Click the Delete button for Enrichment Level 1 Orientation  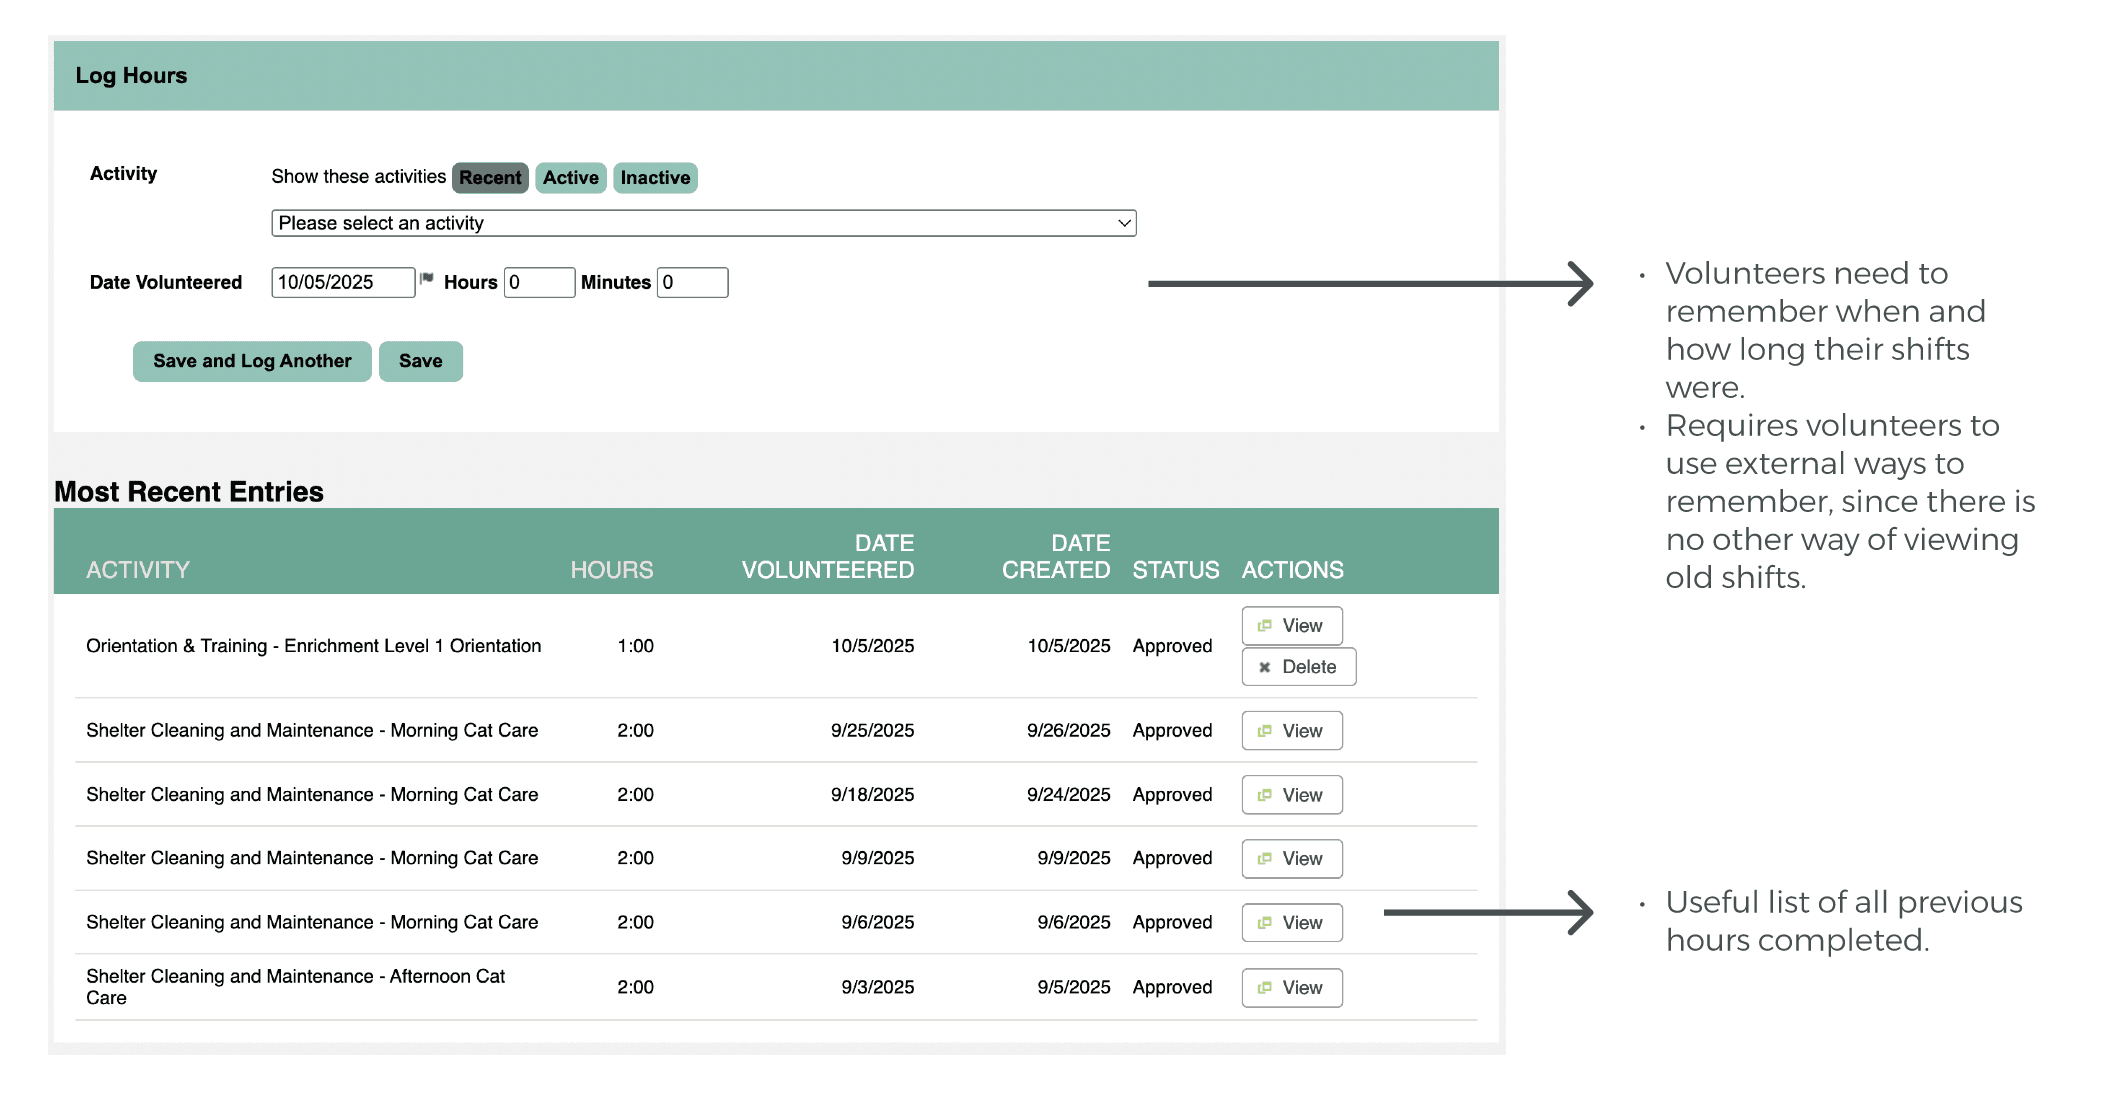(x=1298, y=667)
